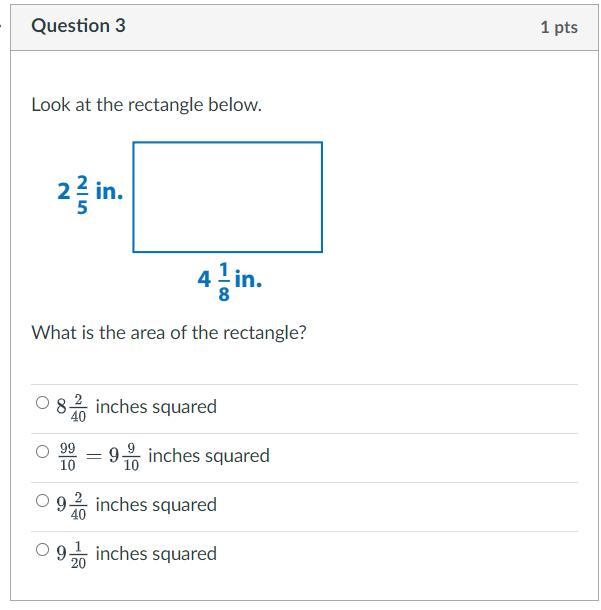This screenshot has width=601, height=610.
Task: Click the '9 9/10 inches squared' answer label
Action: (x=189, y=456)
